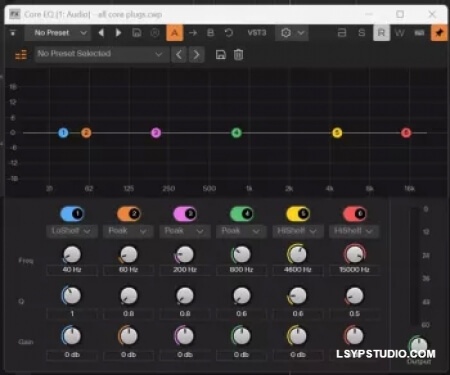Toggle band 2 orange switch
Image resolution: width=450 pixels, height=375 pixels.
click(x=128, y=214)
